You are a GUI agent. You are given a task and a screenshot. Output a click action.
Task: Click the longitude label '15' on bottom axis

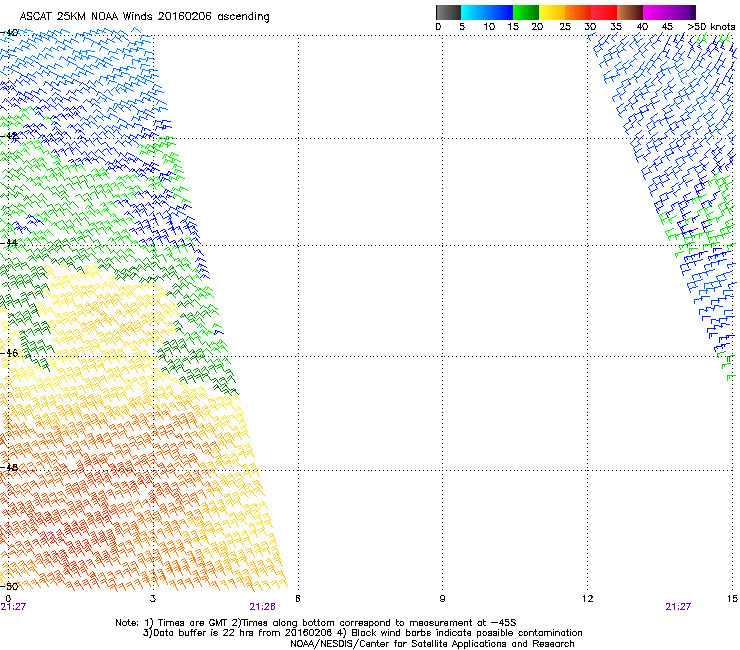click(x=732, y=599)
